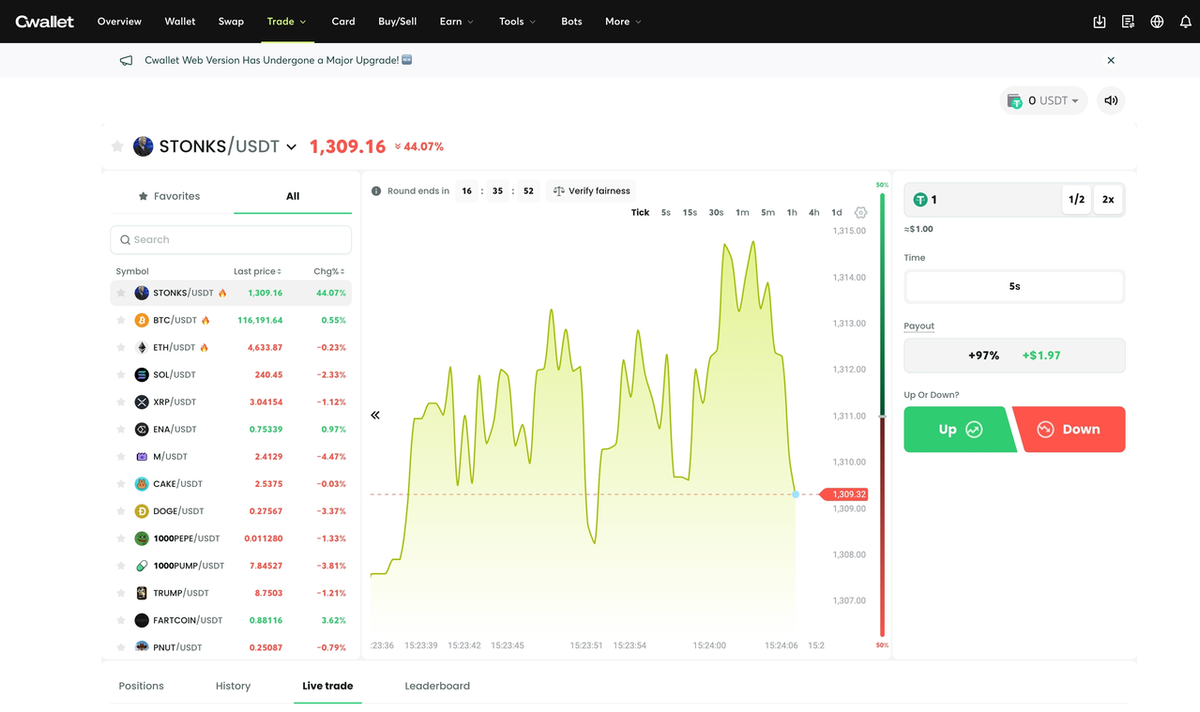Click the XRP coin icon

pyautogui.click(x=142, y=402)
